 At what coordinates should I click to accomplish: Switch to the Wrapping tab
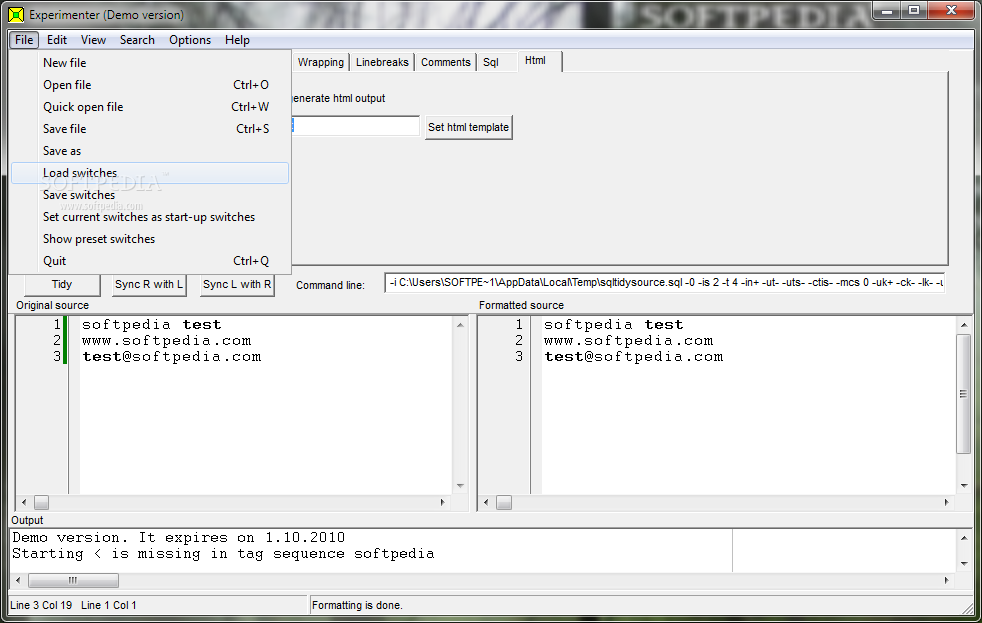tap(321, 62)
